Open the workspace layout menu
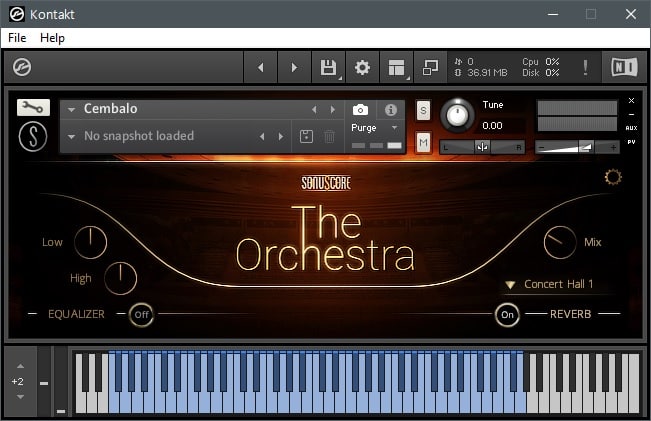 (x=396, y=67)
